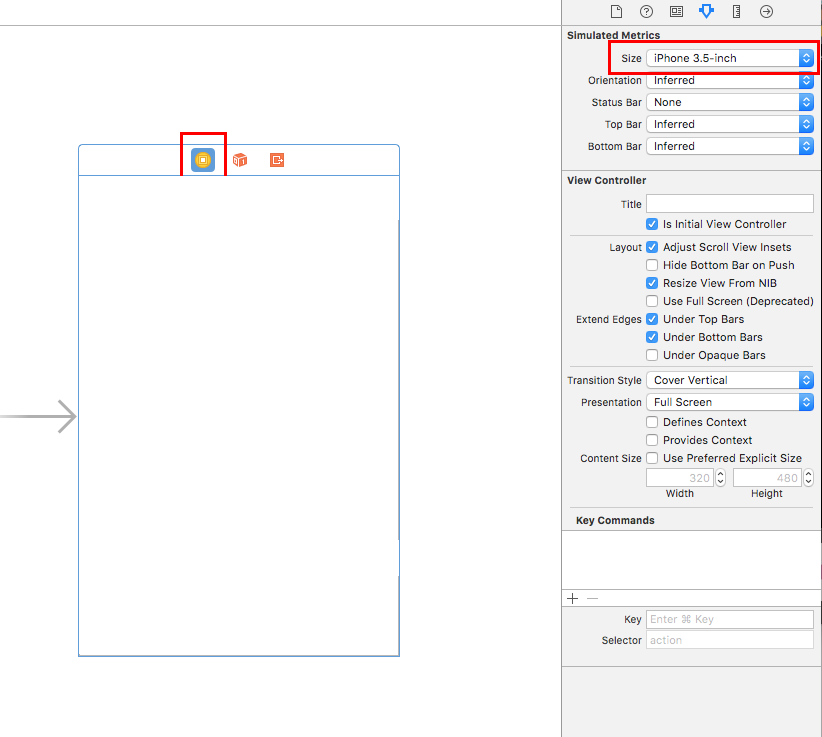
Task: Check Provides Context option
Action: [x=652, y=440]
